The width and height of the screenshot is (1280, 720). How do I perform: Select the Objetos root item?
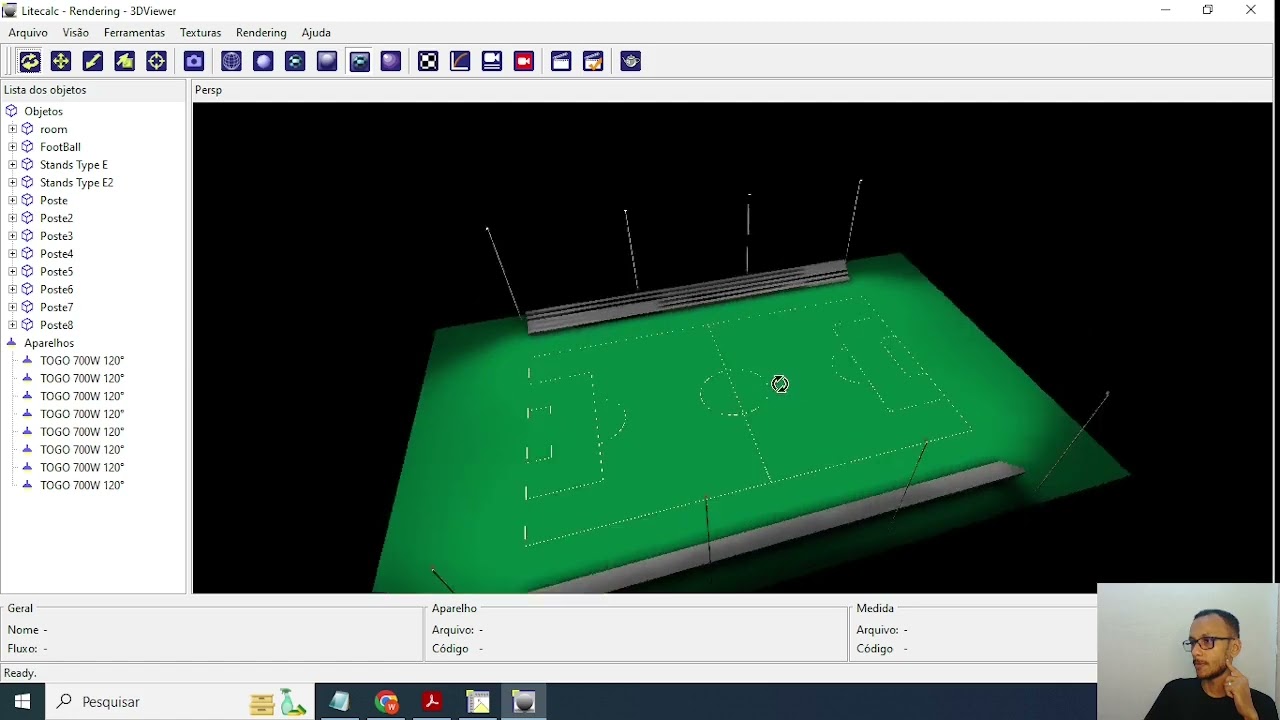click(43, 111)
